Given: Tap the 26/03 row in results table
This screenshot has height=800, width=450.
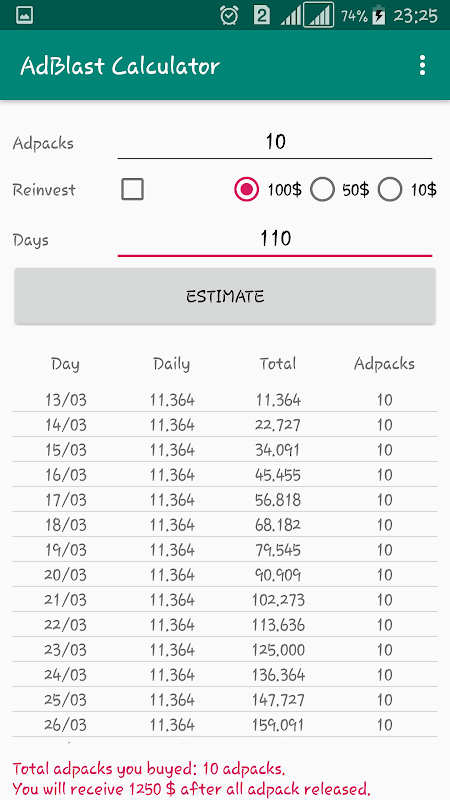Looking at the screenshot, I should (225, 725).
